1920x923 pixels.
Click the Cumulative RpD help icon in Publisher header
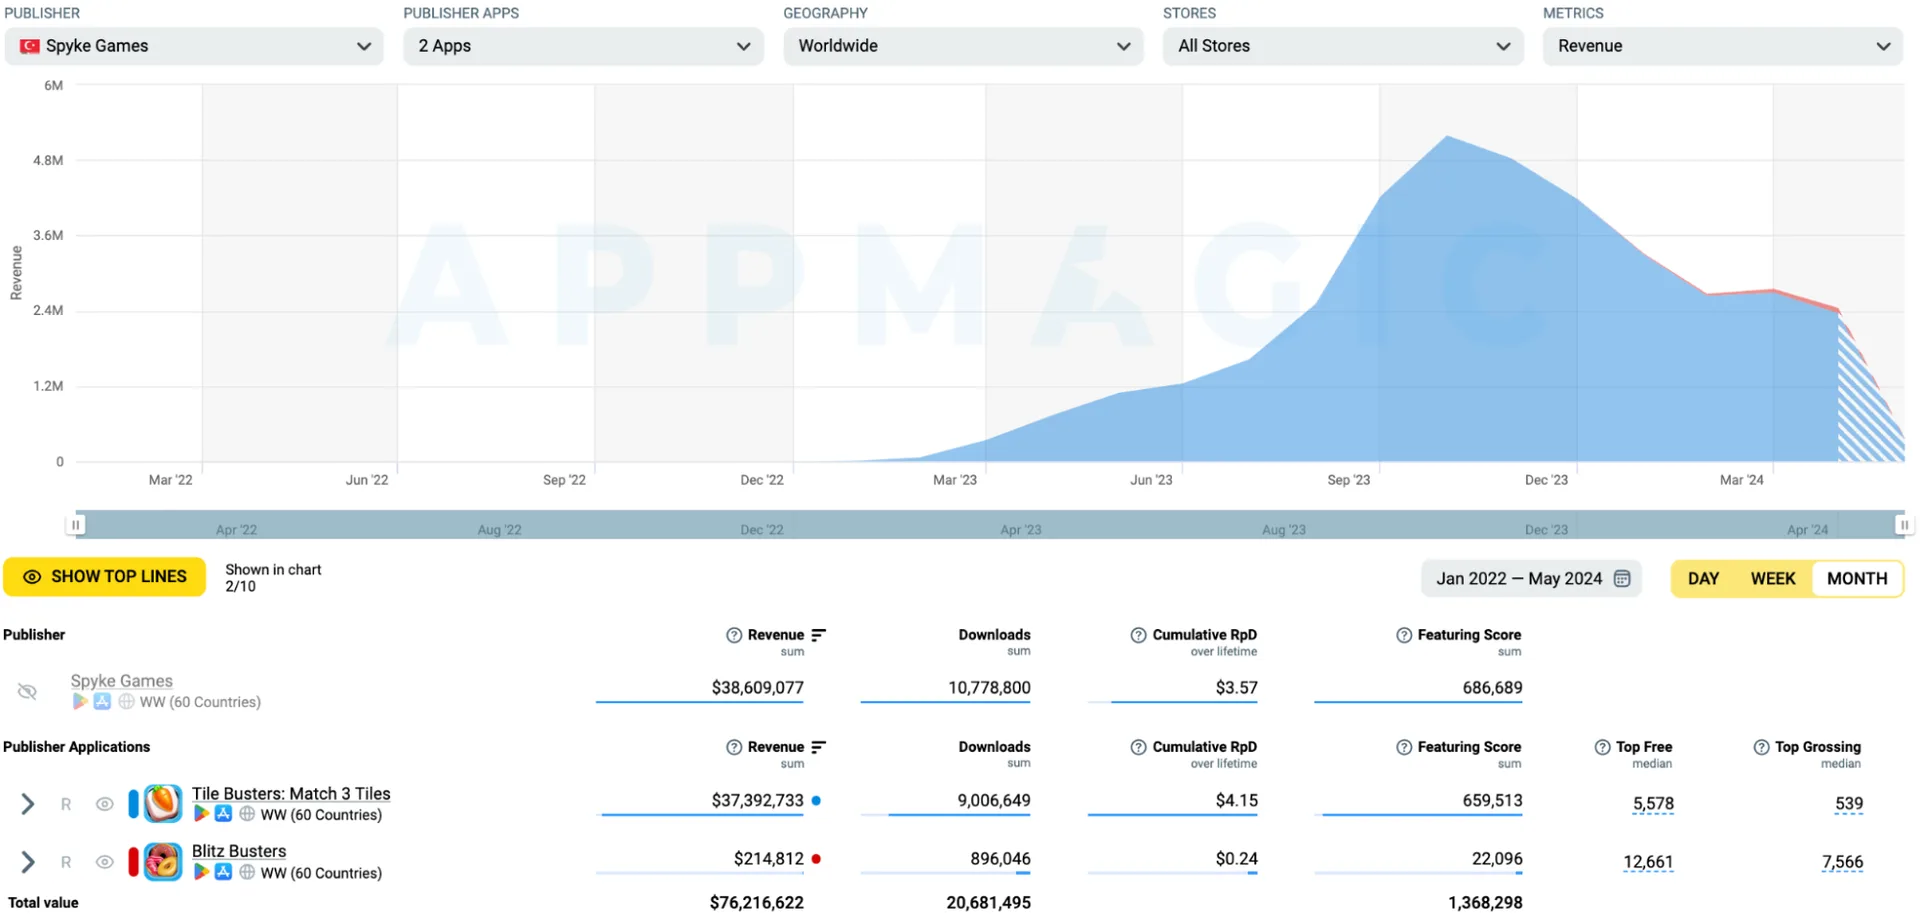coord(1139,635)
